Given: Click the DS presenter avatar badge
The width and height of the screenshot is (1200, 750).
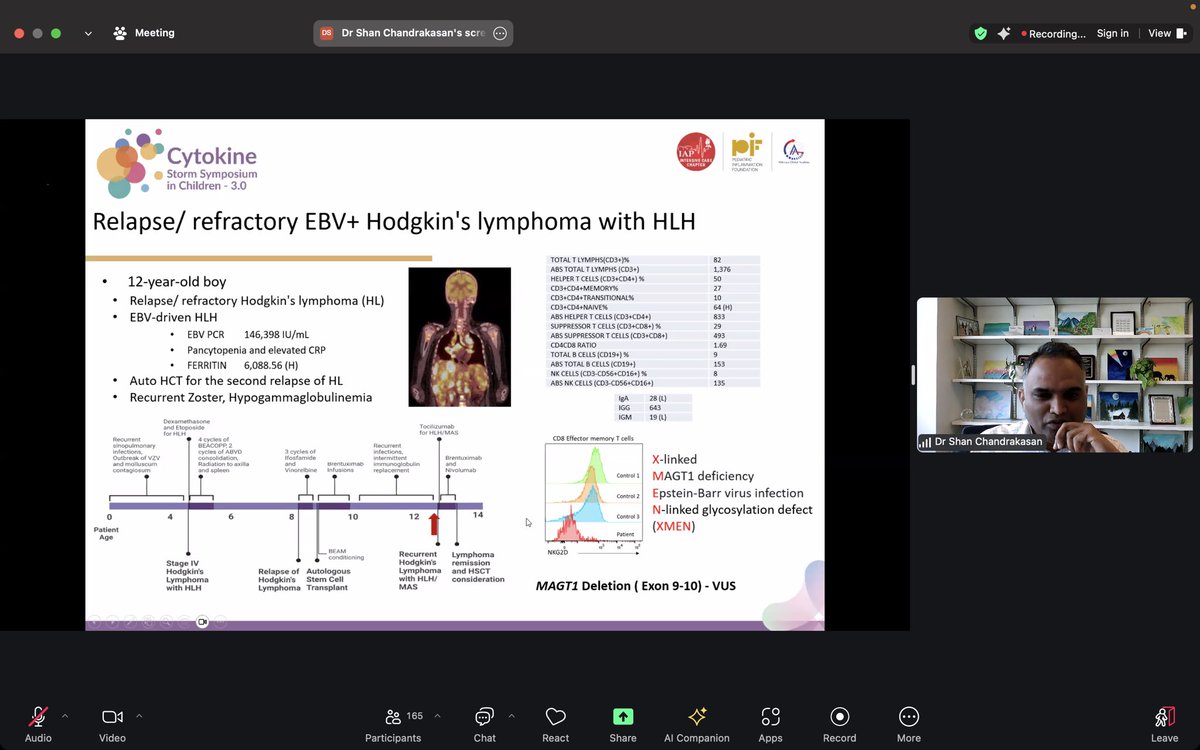Looking at the screenshot, I should pos(326,33).
